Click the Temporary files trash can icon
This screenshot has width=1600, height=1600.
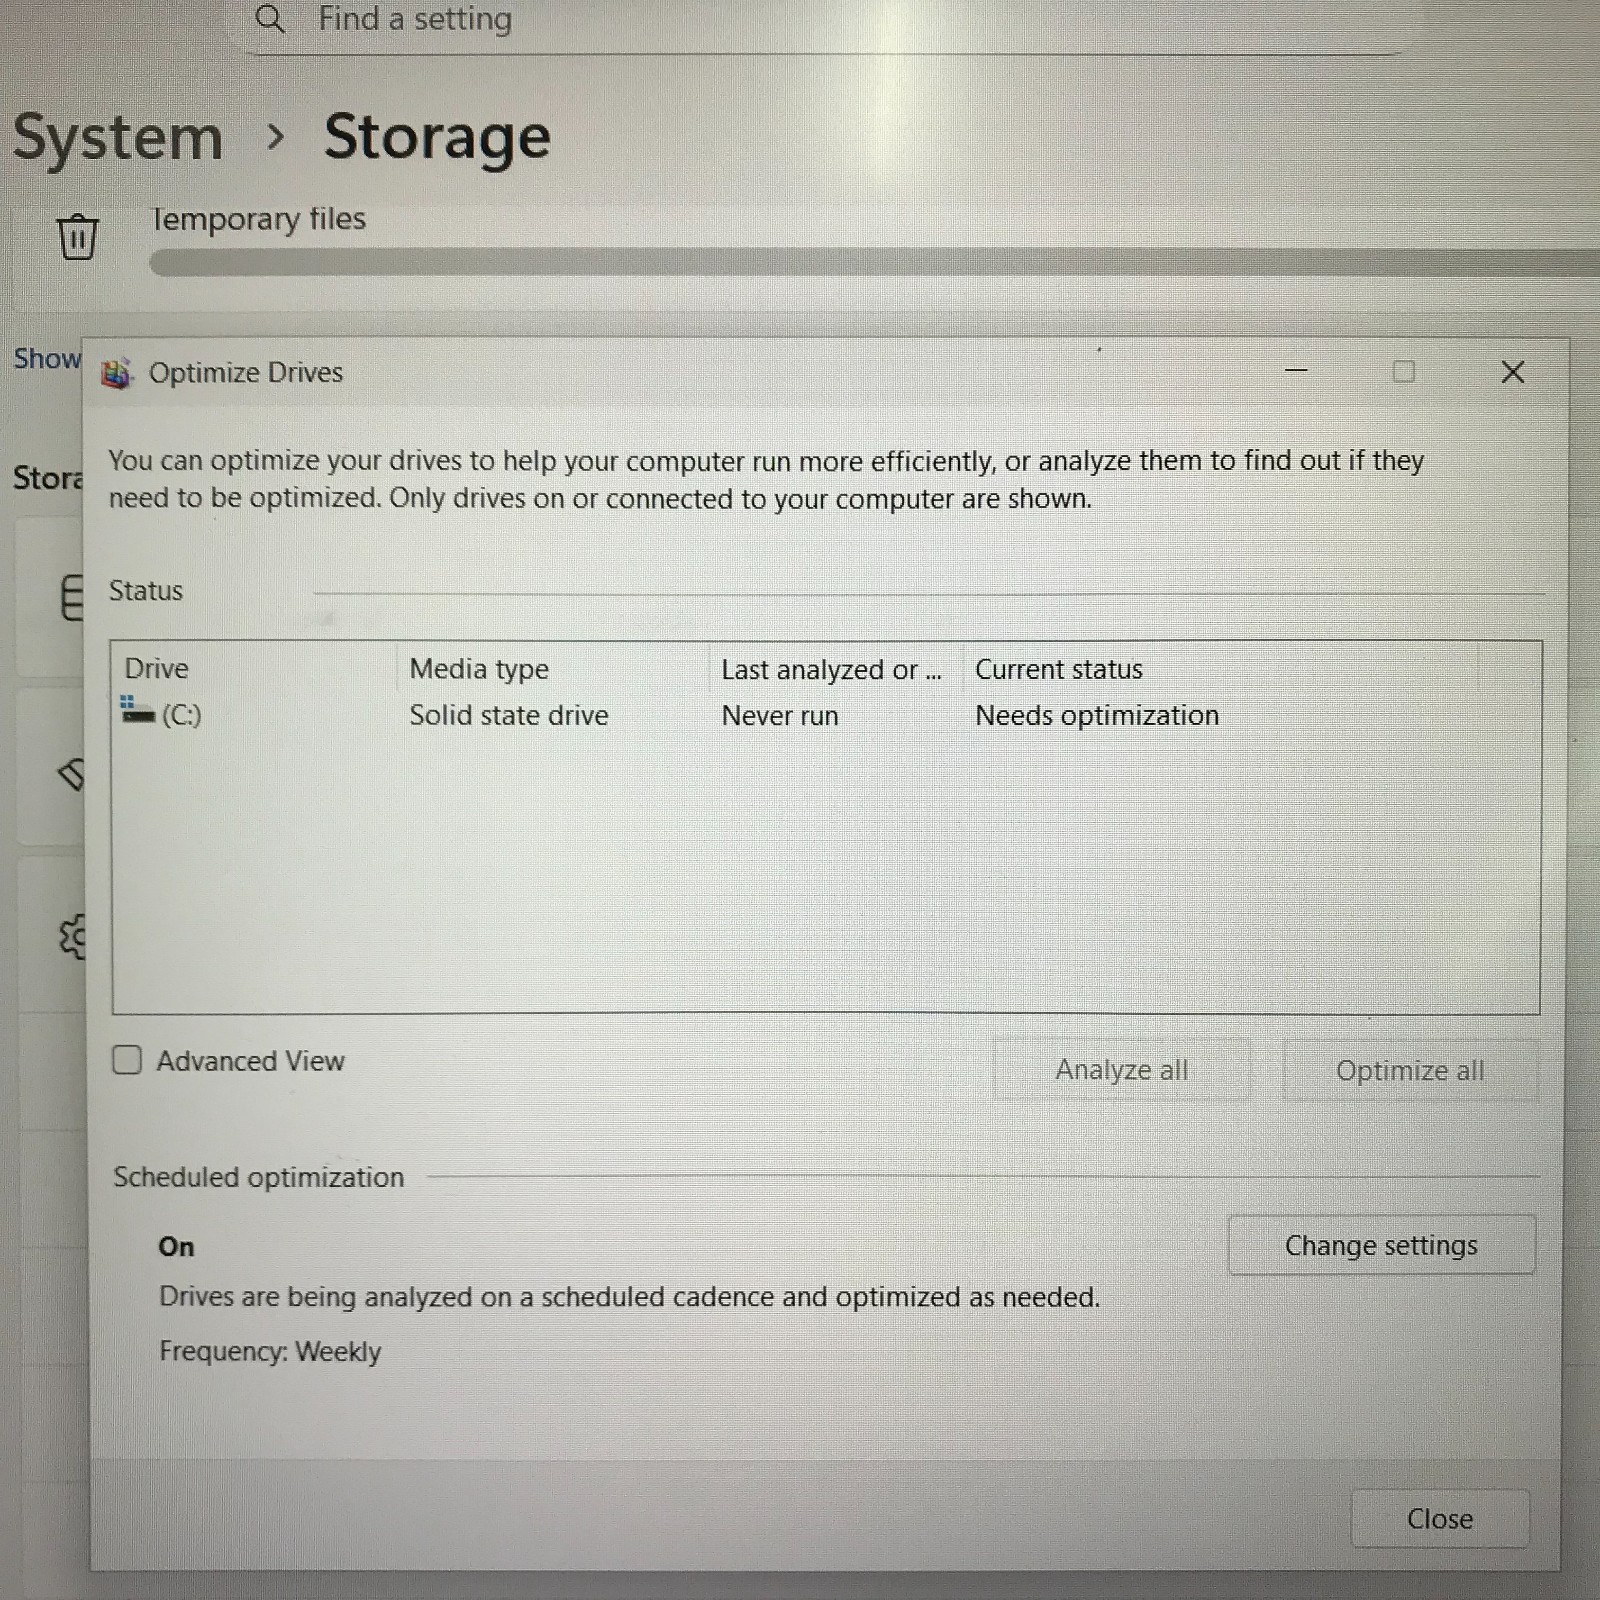tap(77, 236)
